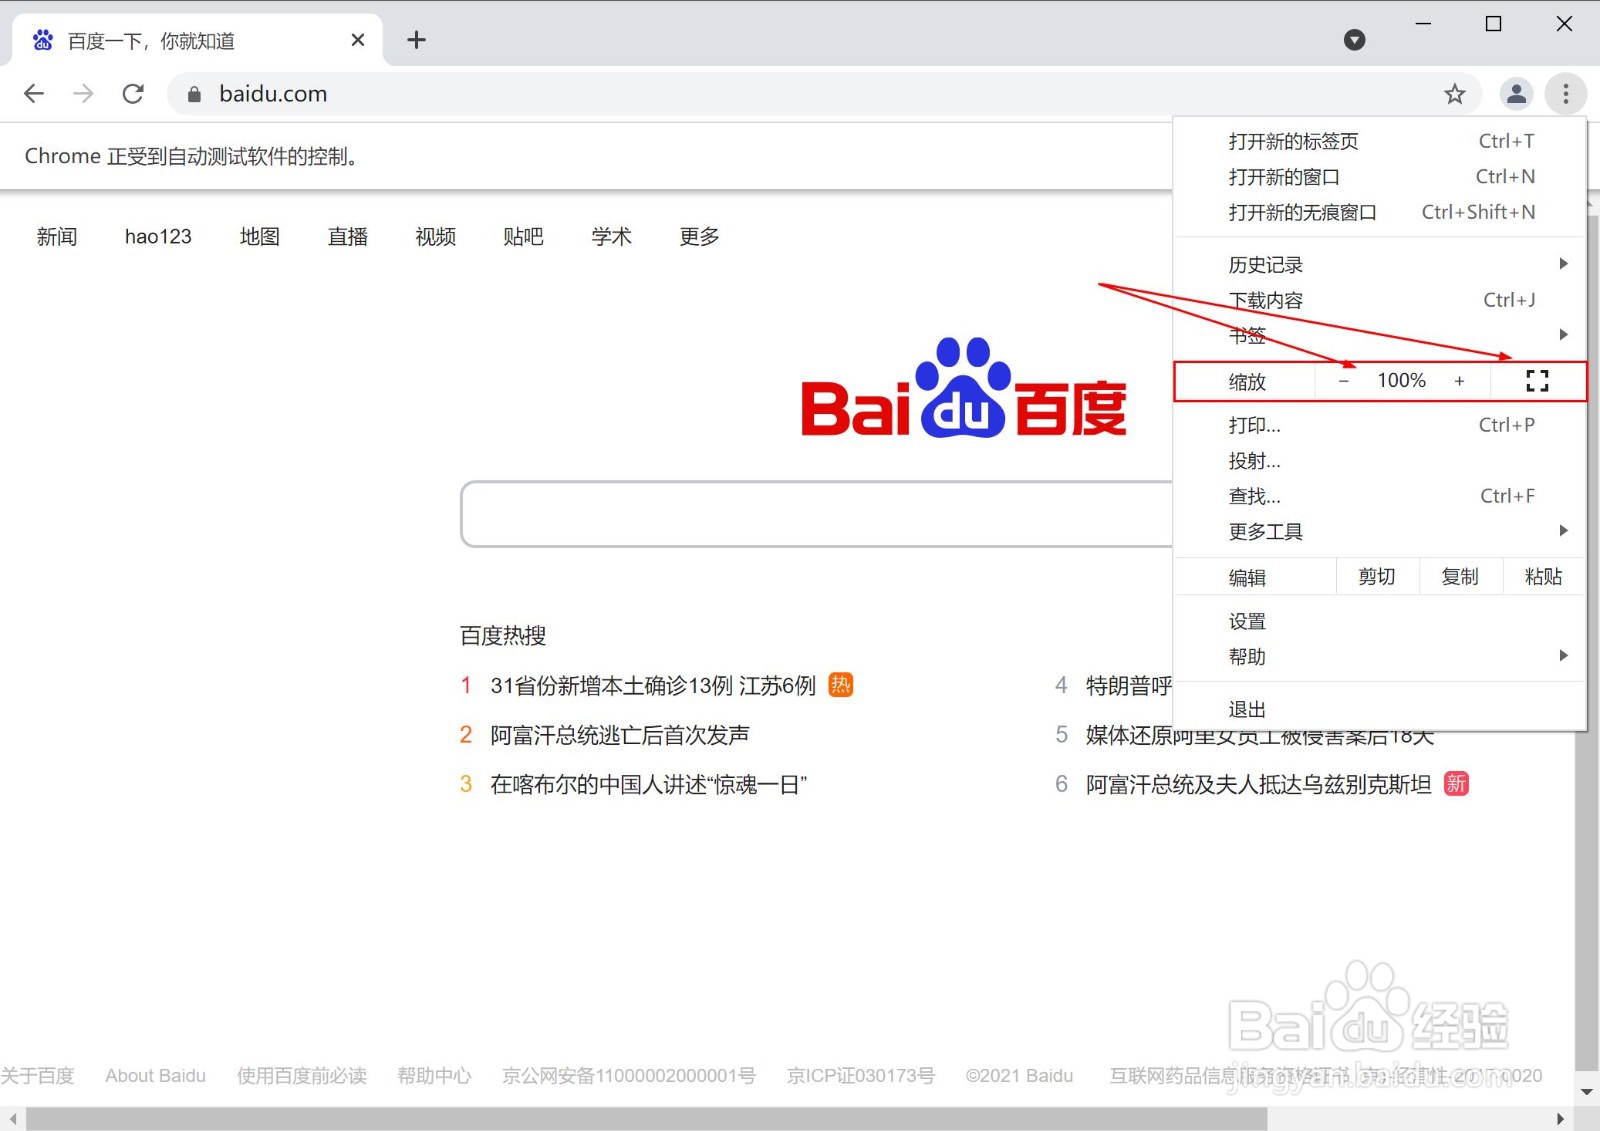Open the 学术 link
The image size is (1600, 1131).
tap(611, 237)
